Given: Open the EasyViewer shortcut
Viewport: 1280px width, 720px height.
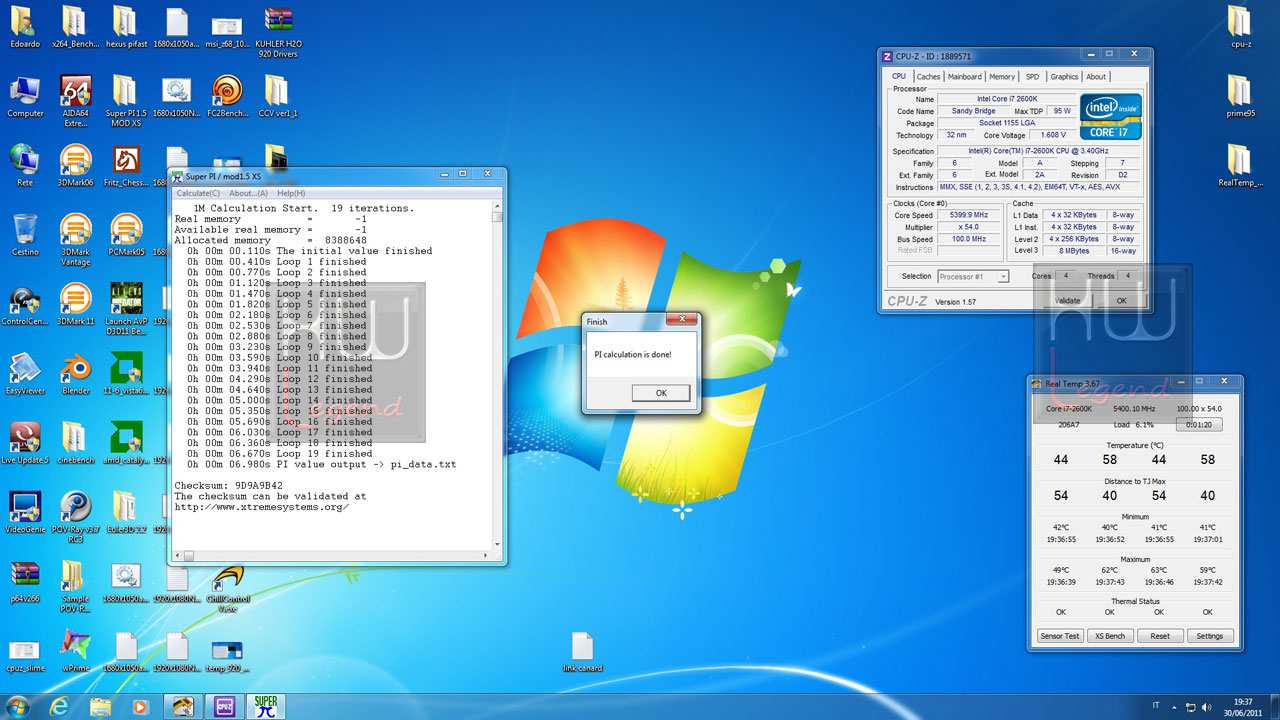Looking at the screenshot, I should click(25, 374).
